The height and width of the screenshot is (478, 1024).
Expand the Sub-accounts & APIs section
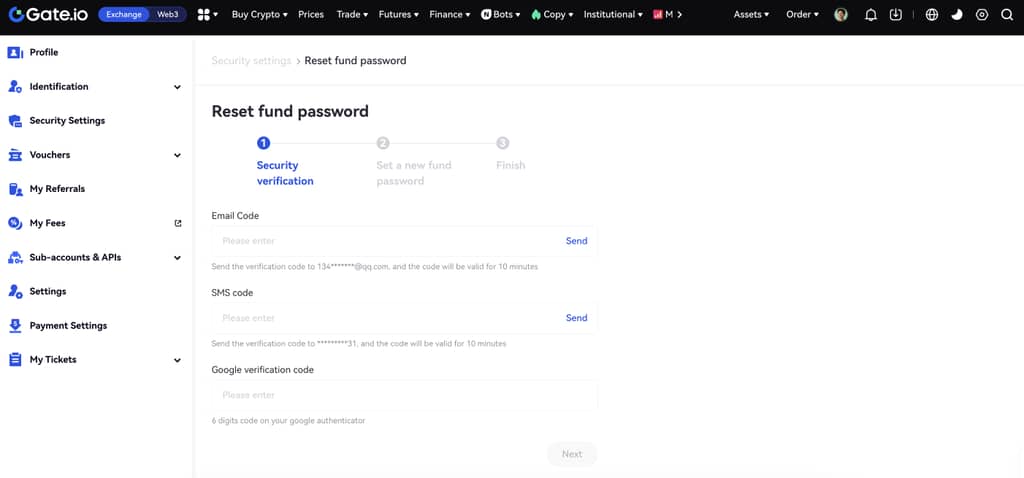click(x=177, y=258)
